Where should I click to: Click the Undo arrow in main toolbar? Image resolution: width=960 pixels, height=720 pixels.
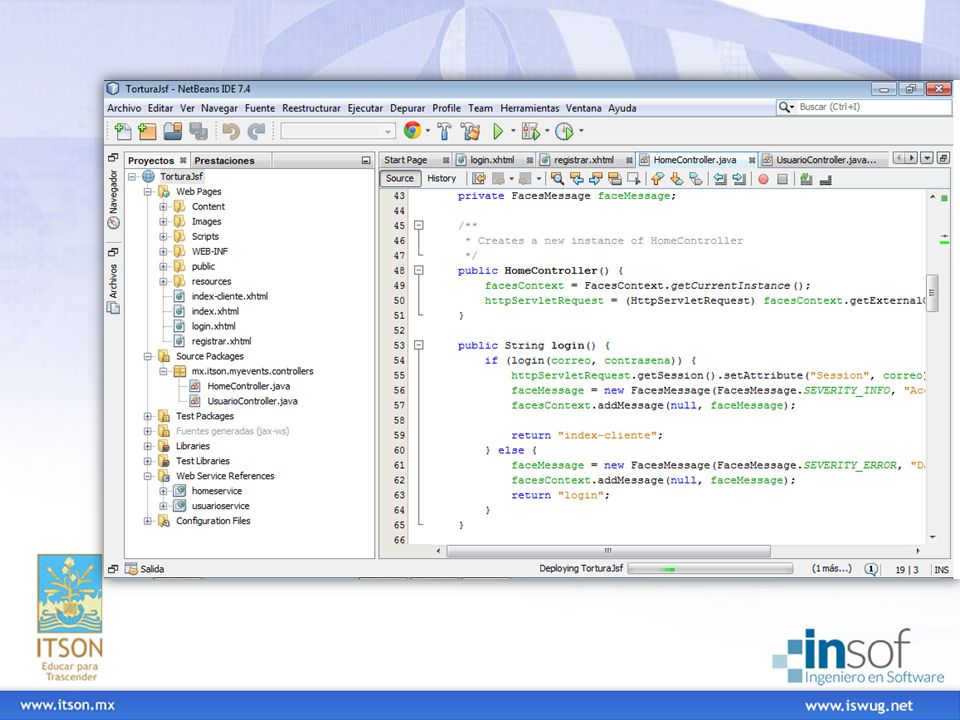[x=231, y=130]
